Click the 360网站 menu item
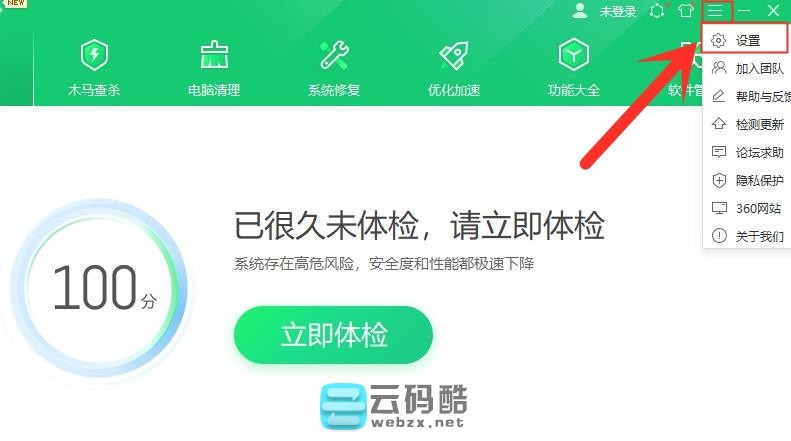Screen dimensions: 791x441 click(x=747, y=208)
